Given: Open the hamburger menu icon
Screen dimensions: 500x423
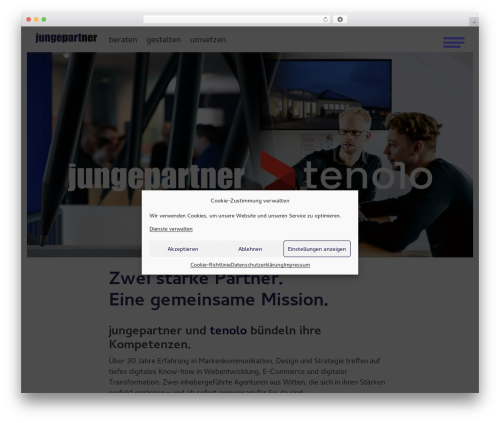Looking at the screenshot, I should pyautogui.click(x=454, y=42).
